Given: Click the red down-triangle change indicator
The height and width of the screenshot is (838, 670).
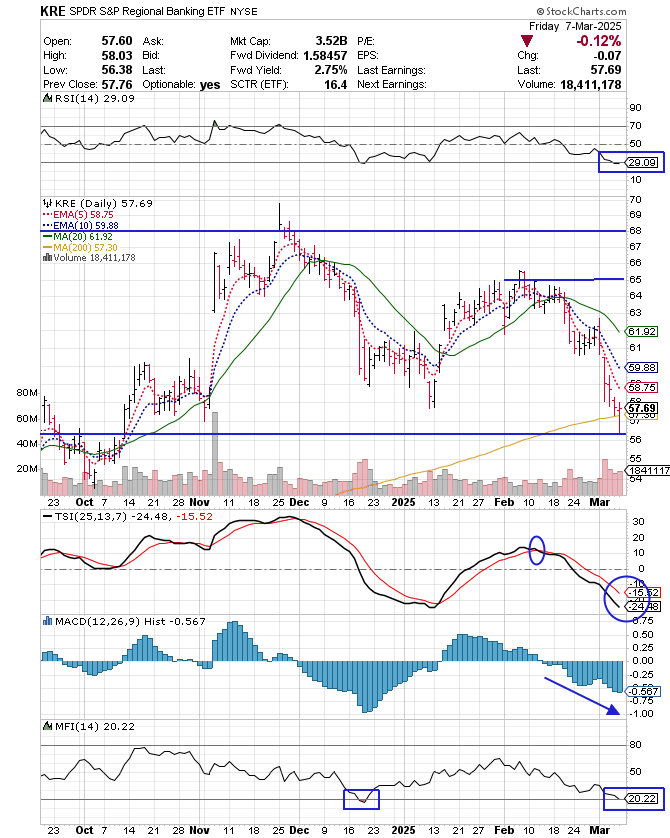Looking at the screenshot, I should [527, 41].
